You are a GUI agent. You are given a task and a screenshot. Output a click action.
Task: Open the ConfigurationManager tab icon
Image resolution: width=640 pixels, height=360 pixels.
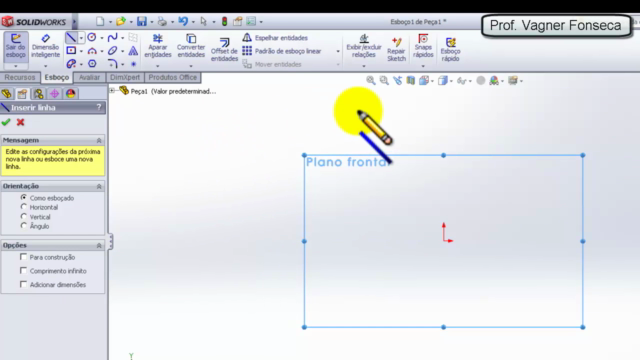point(38,94)
